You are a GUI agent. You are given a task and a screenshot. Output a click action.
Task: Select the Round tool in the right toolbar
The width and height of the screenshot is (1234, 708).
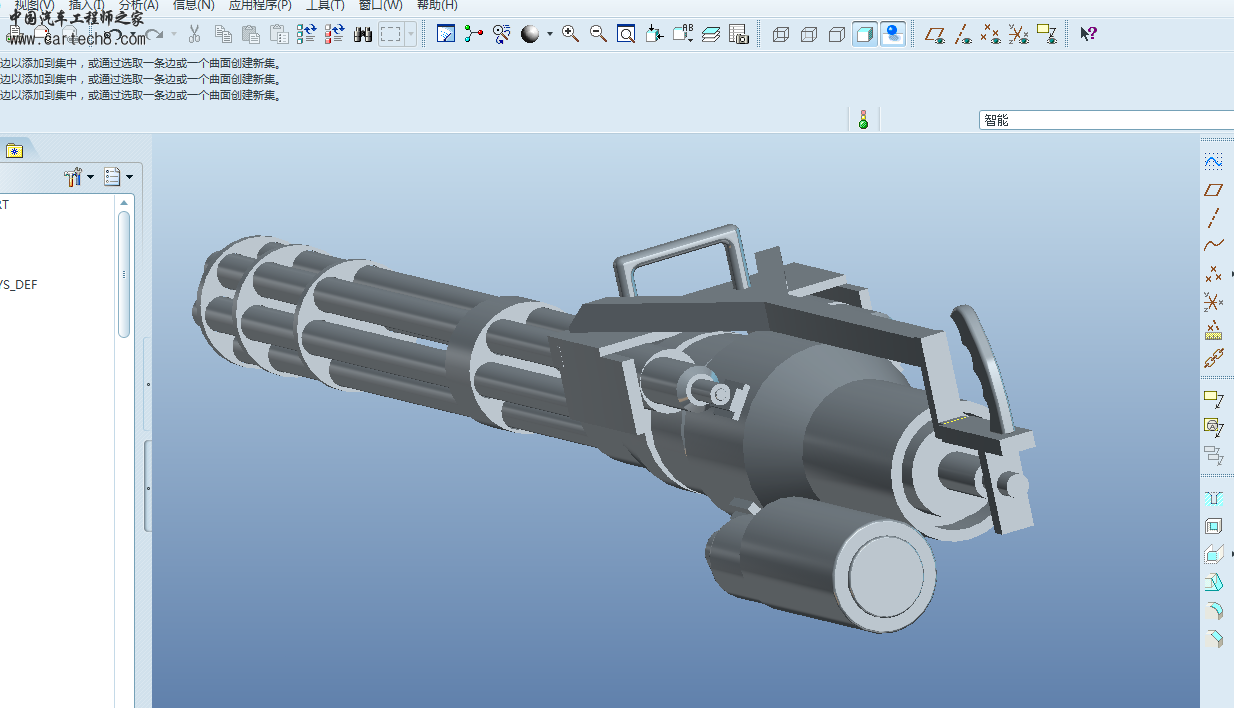1213,610
